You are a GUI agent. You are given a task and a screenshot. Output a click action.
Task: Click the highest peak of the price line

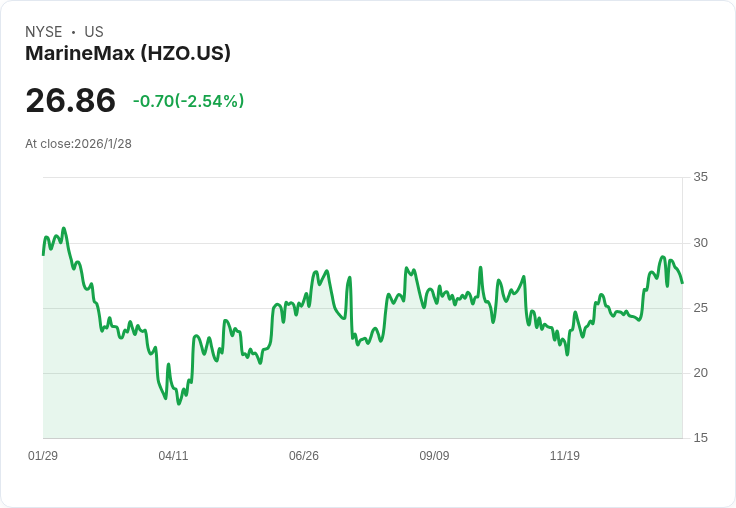click(64, 228)
